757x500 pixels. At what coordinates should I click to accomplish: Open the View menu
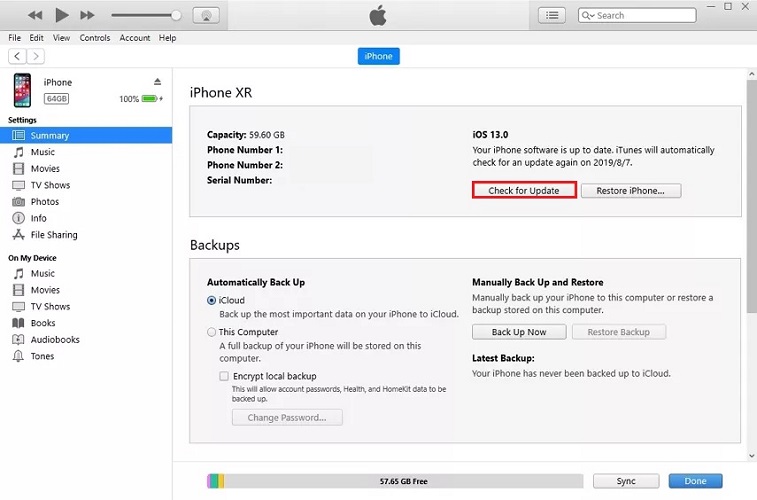(61, 38)
